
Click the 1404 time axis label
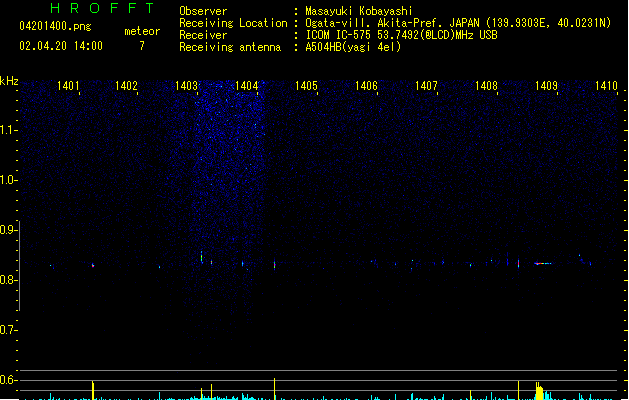coord(246,86)
